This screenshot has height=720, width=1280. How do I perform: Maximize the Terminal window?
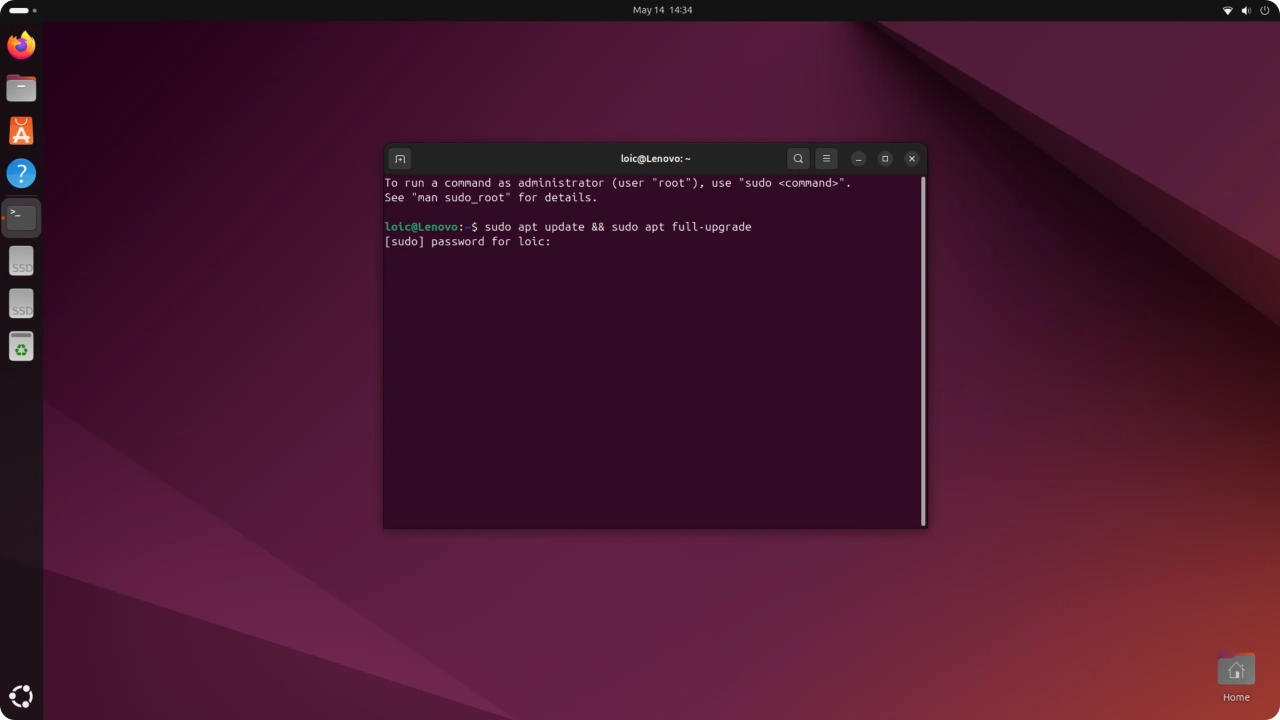(885, 159)
